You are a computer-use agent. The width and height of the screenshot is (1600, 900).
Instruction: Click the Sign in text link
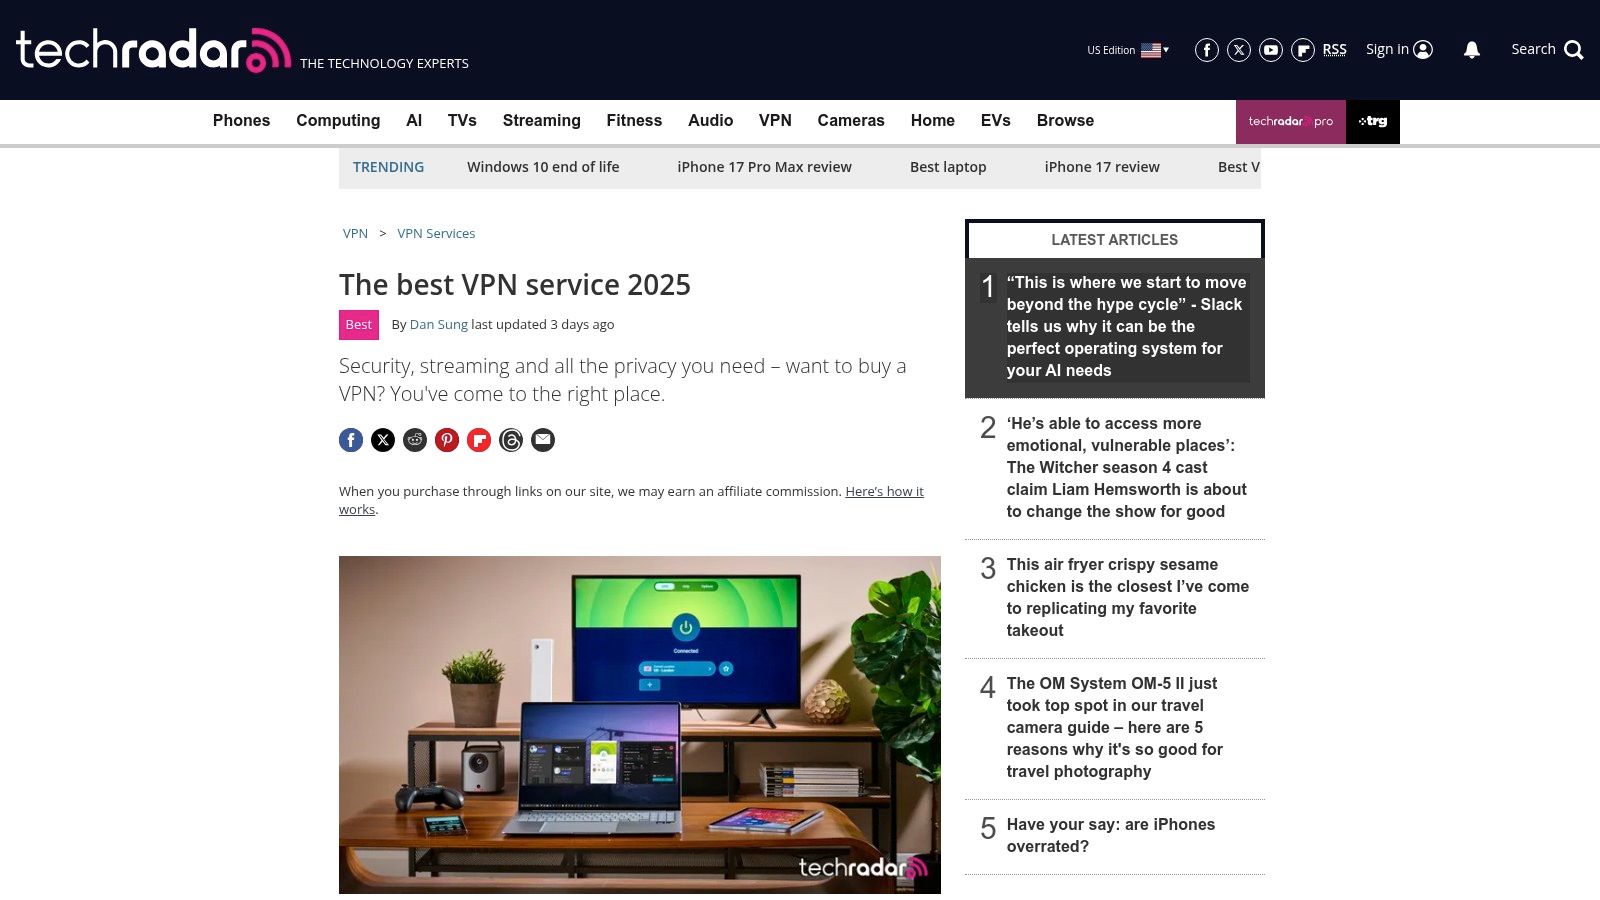point(1387,49)
